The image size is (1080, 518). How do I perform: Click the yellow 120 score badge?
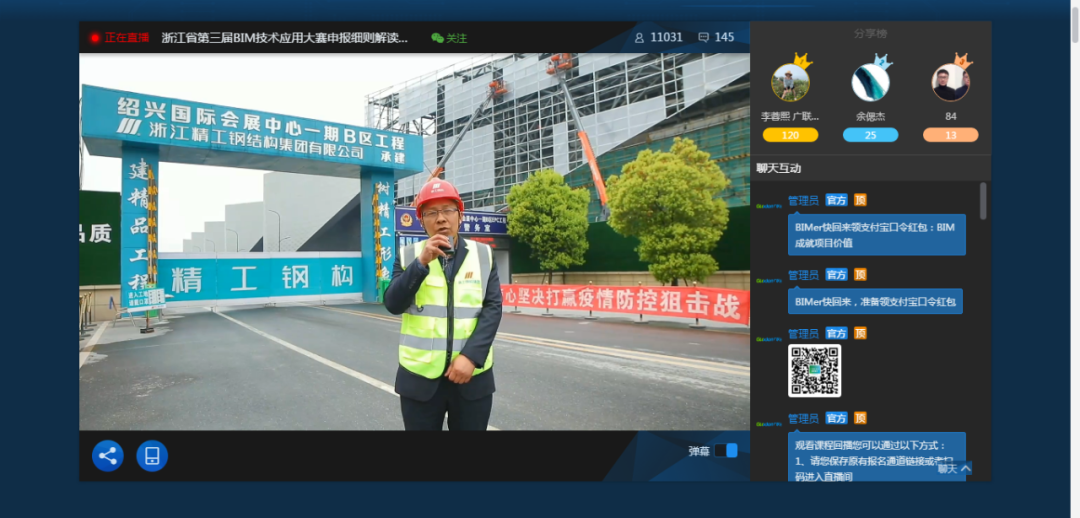click(x=791, y=135)
